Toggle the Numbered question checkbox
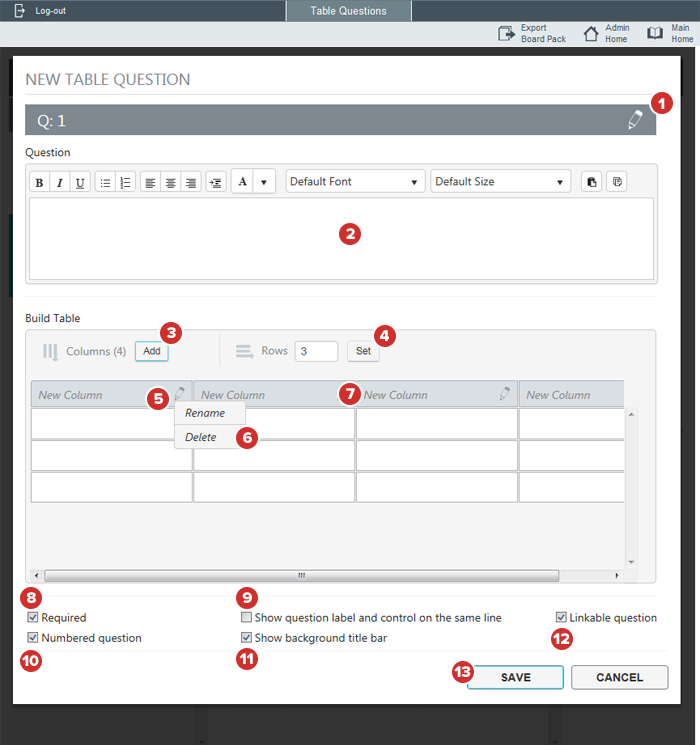Image resolution: width=700 pixels, height=745 pixels. [x=33, y=638]
